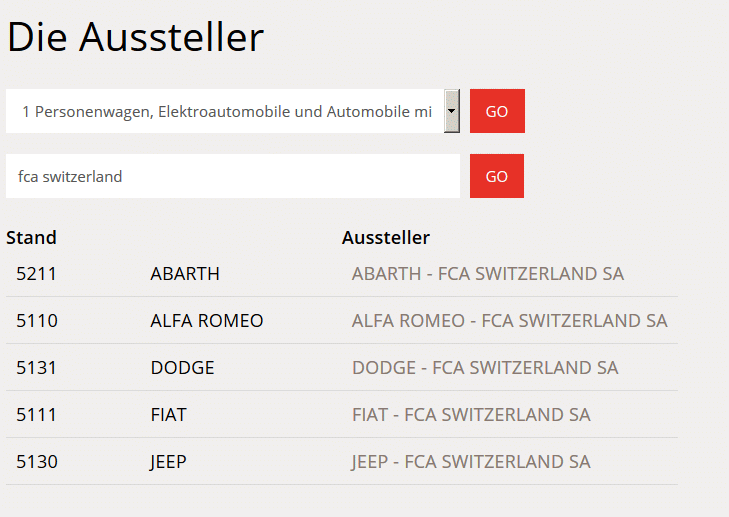Select stand number 5110
The height and width of the screenshot is (517, 729).
click(x=37, y=321)
